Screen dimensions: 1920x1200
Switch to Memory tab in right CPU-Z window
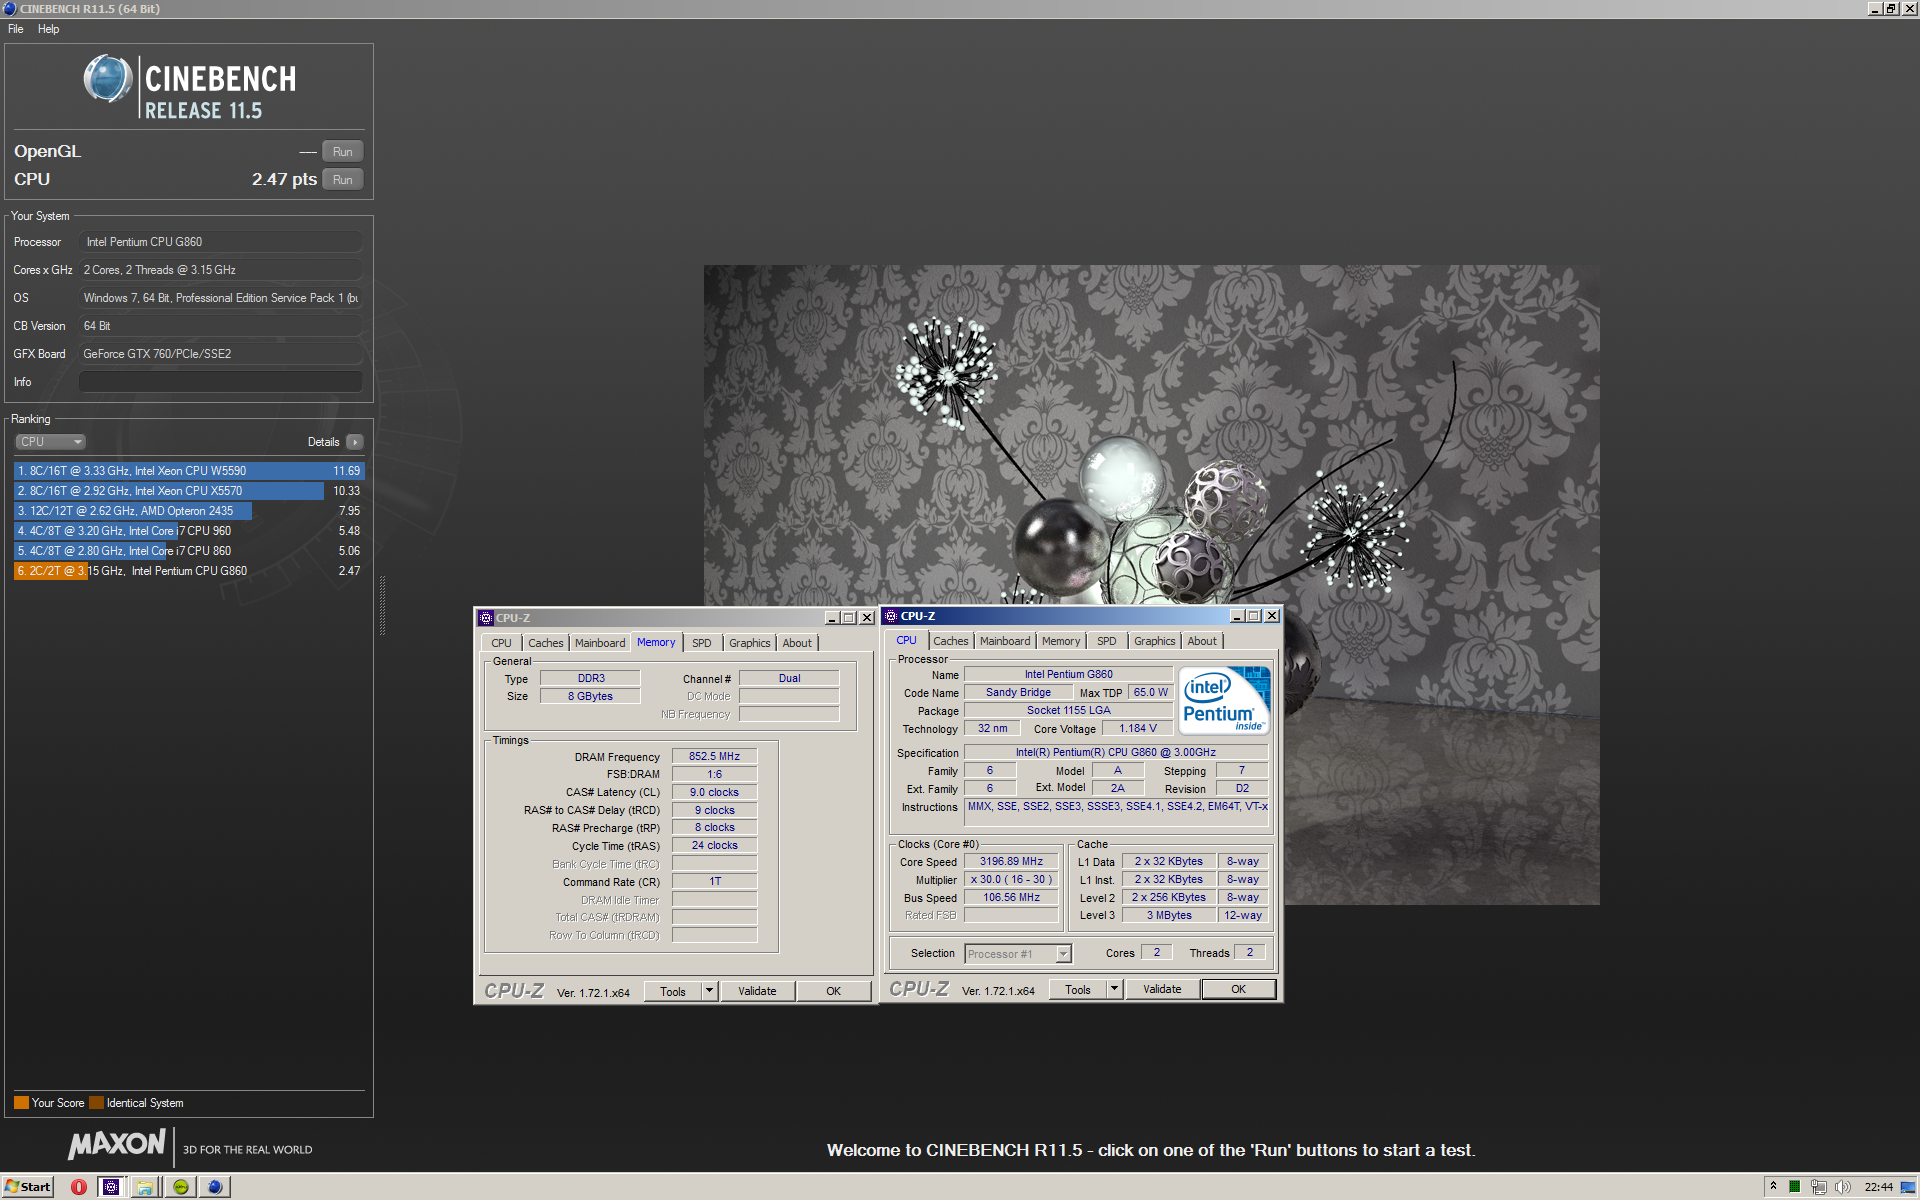click(1061, 641)
